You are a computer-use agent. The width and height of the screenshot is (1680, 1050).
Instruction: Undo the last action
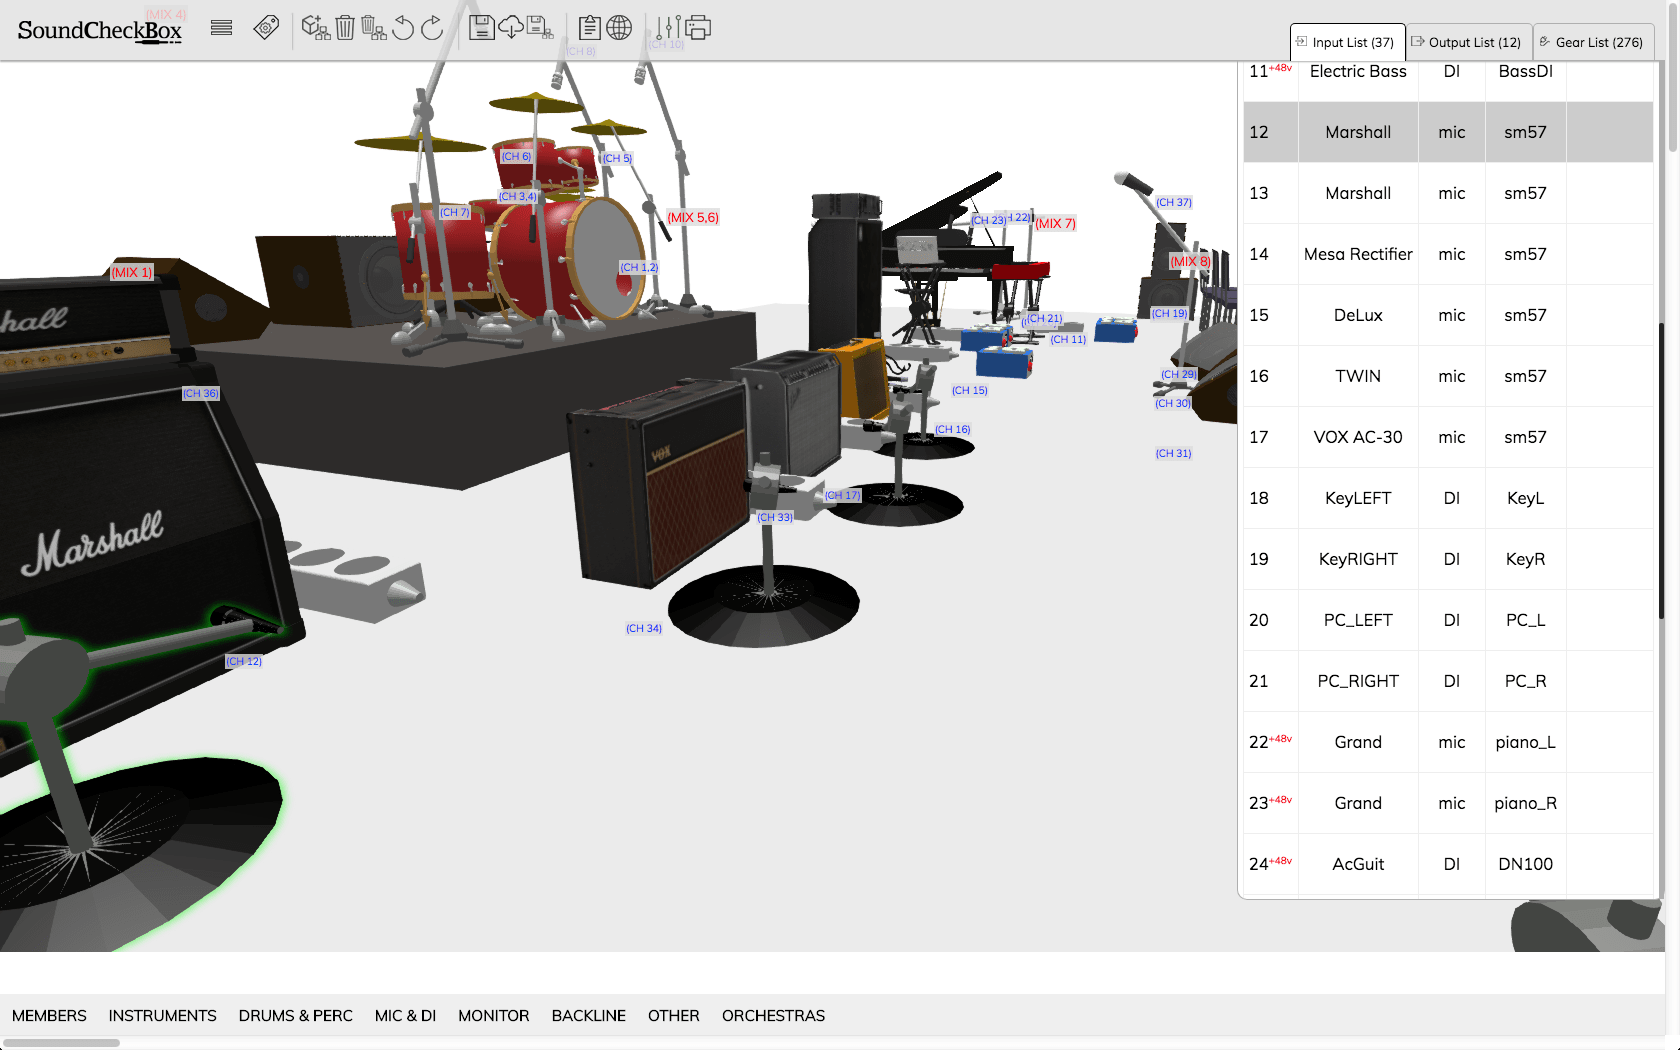403,28
